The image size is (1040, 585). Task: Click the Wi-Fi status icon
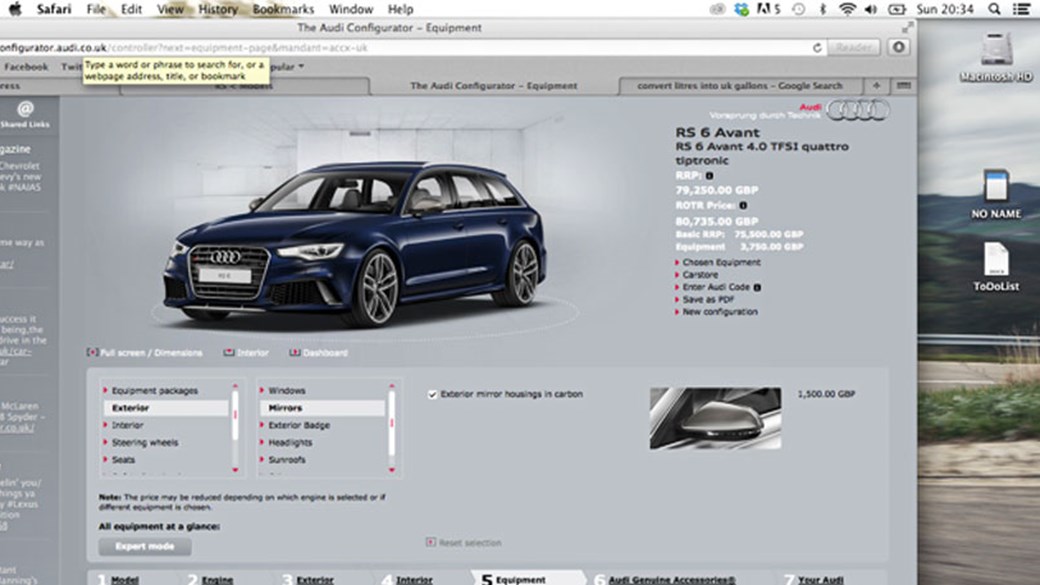pos(847,9)
